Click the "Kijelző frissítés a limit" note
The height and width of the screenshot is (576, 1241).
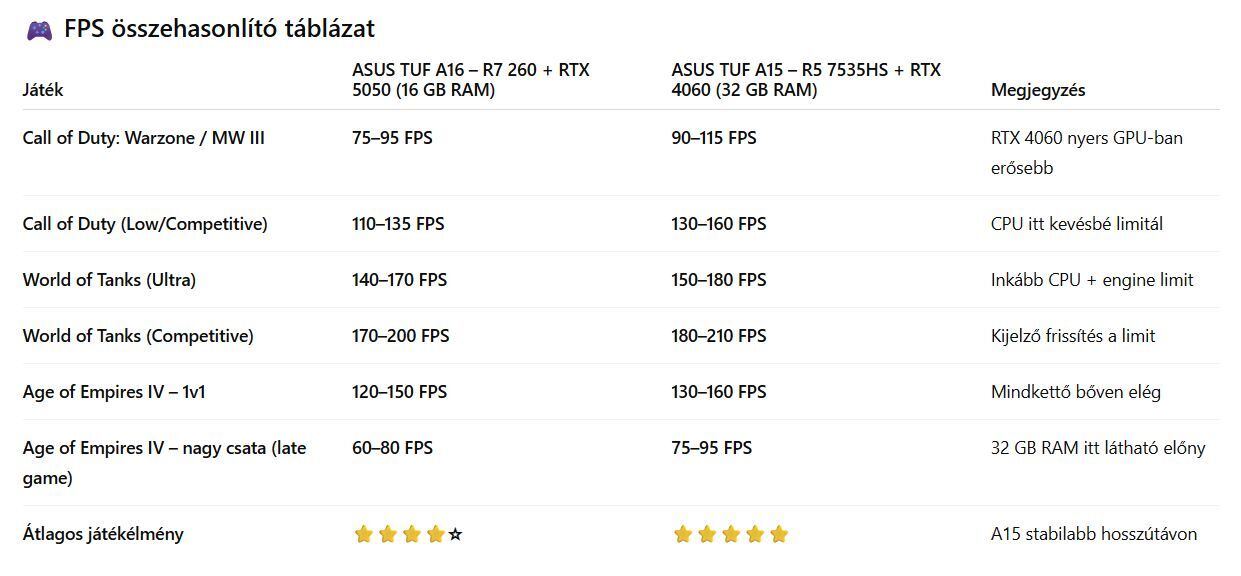click(x=1072, y=336)
